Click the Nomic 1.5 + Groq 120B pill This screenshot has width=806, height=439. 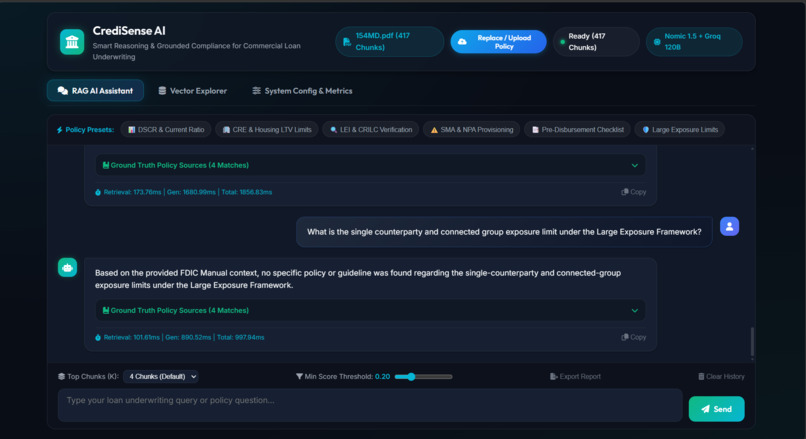(x=694, y=42)
